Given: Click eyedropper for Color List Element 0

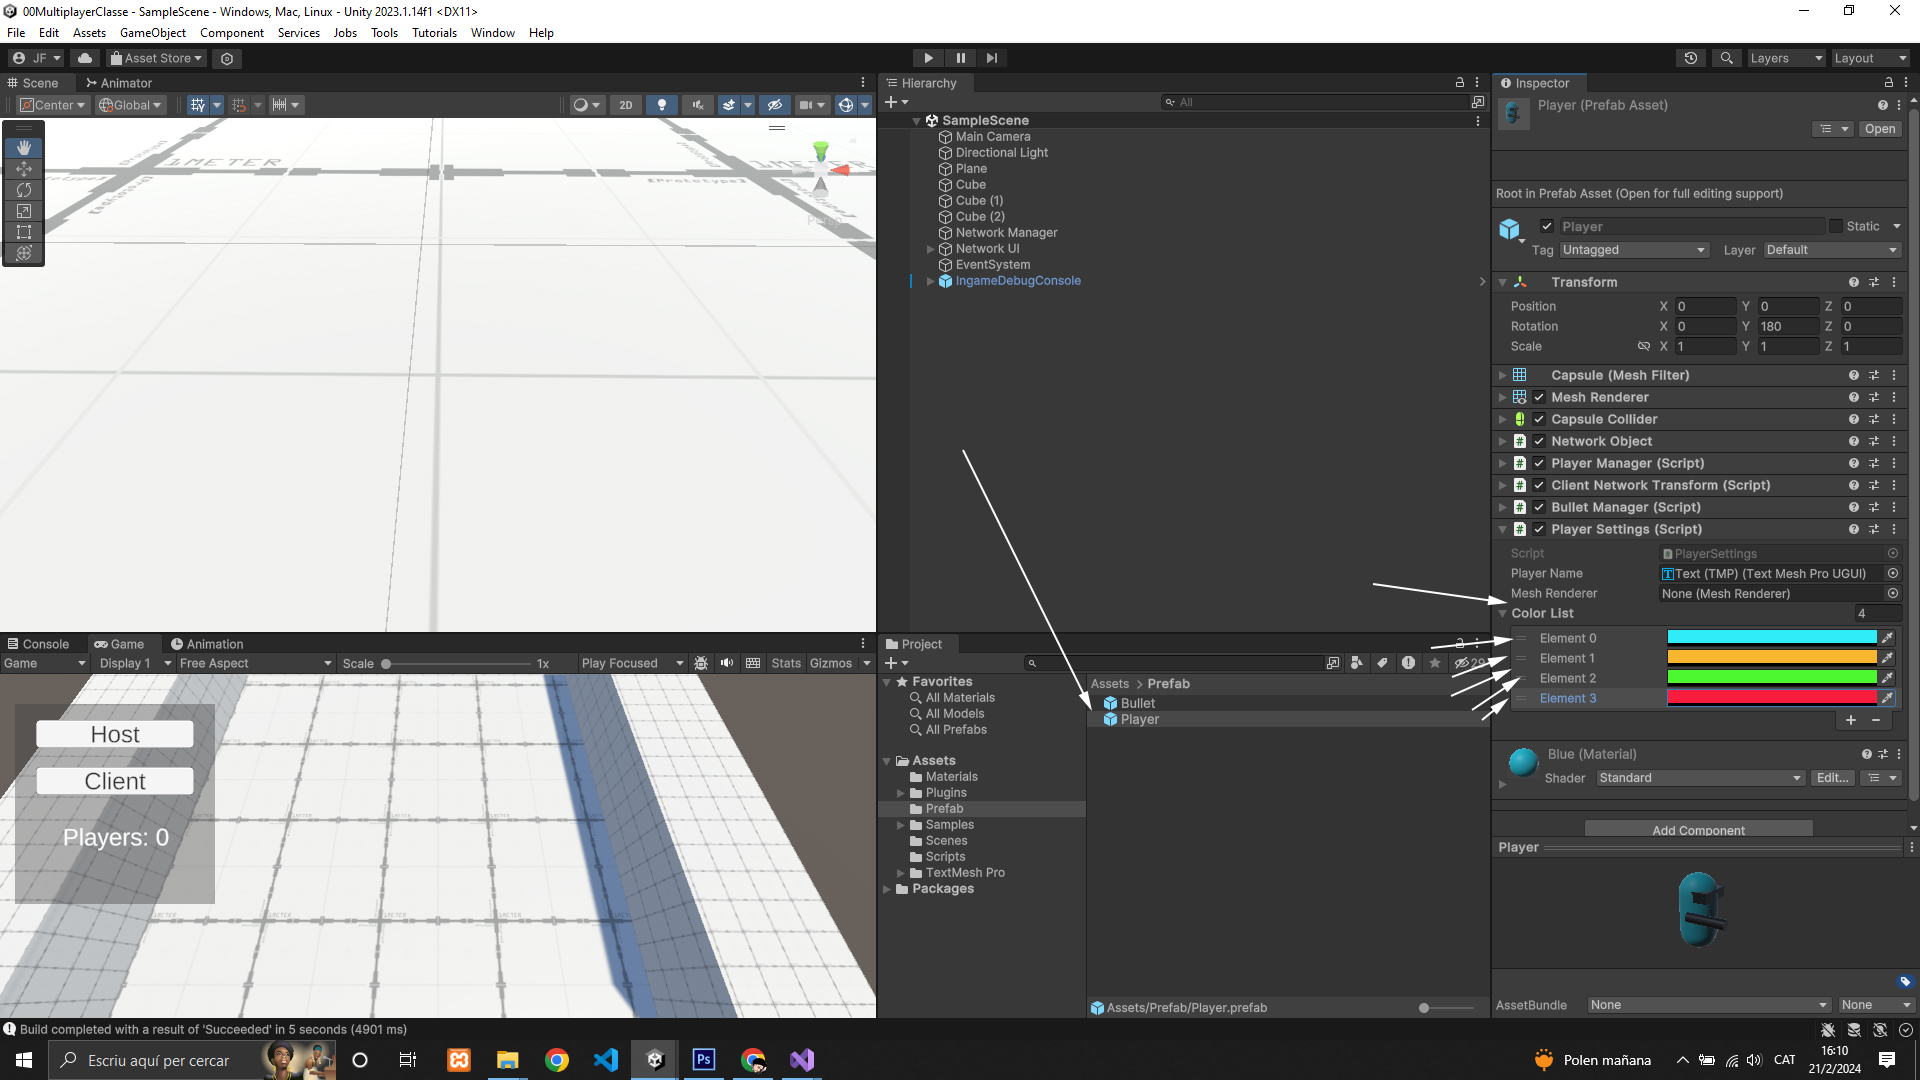Looking at the screenshot, I should (x=1887, y=638).
